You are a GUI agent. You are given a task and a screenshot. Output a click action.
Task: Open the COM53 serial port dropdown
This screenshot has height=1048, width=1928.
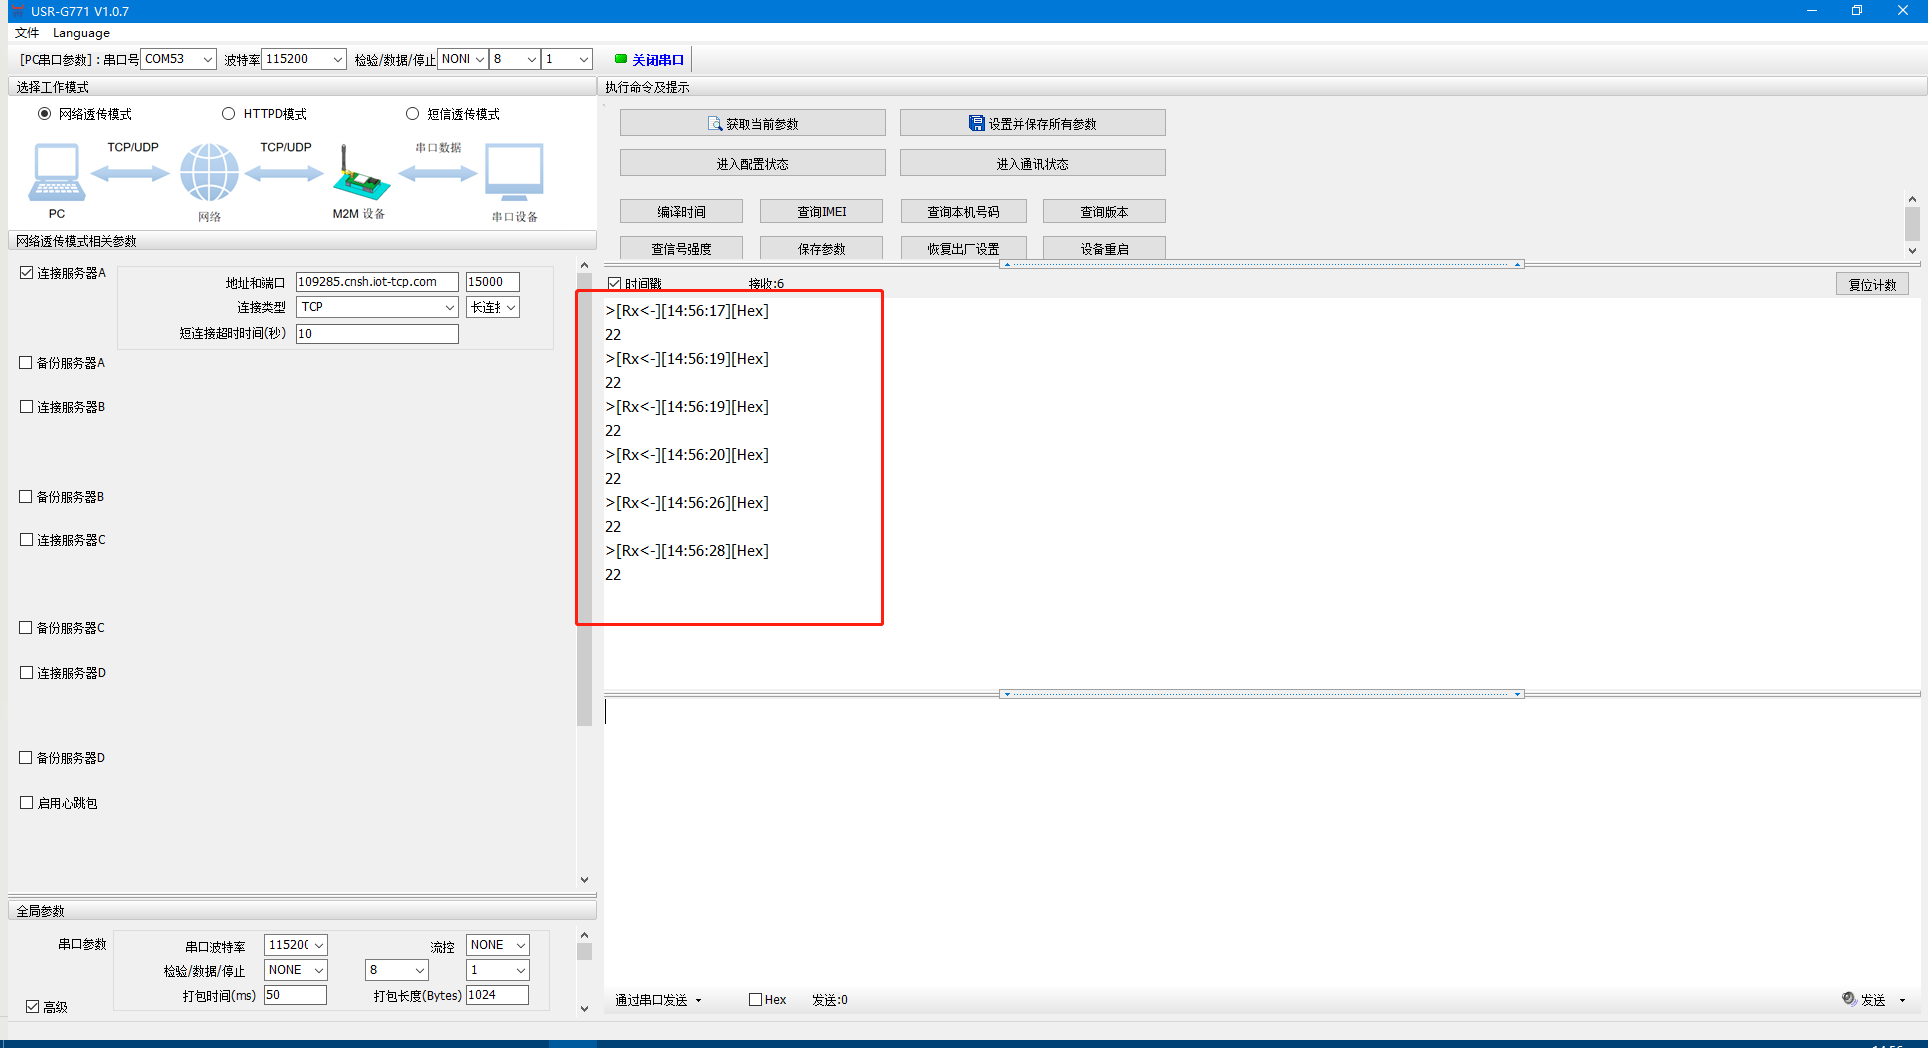coord(207,59)
